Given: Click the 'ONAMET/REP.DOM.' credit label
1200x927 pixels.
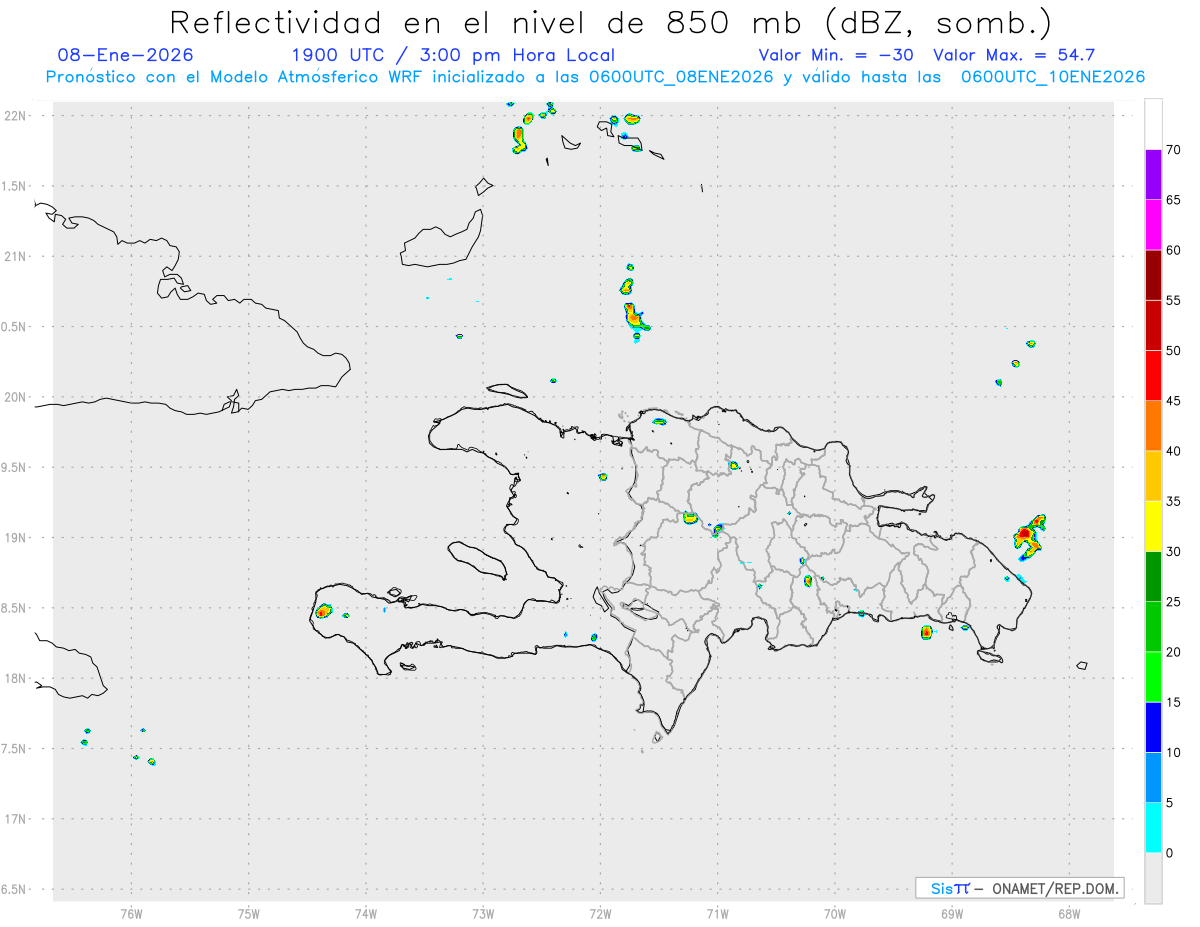Looking at the screenshot, I should [x=1054, y=888].
